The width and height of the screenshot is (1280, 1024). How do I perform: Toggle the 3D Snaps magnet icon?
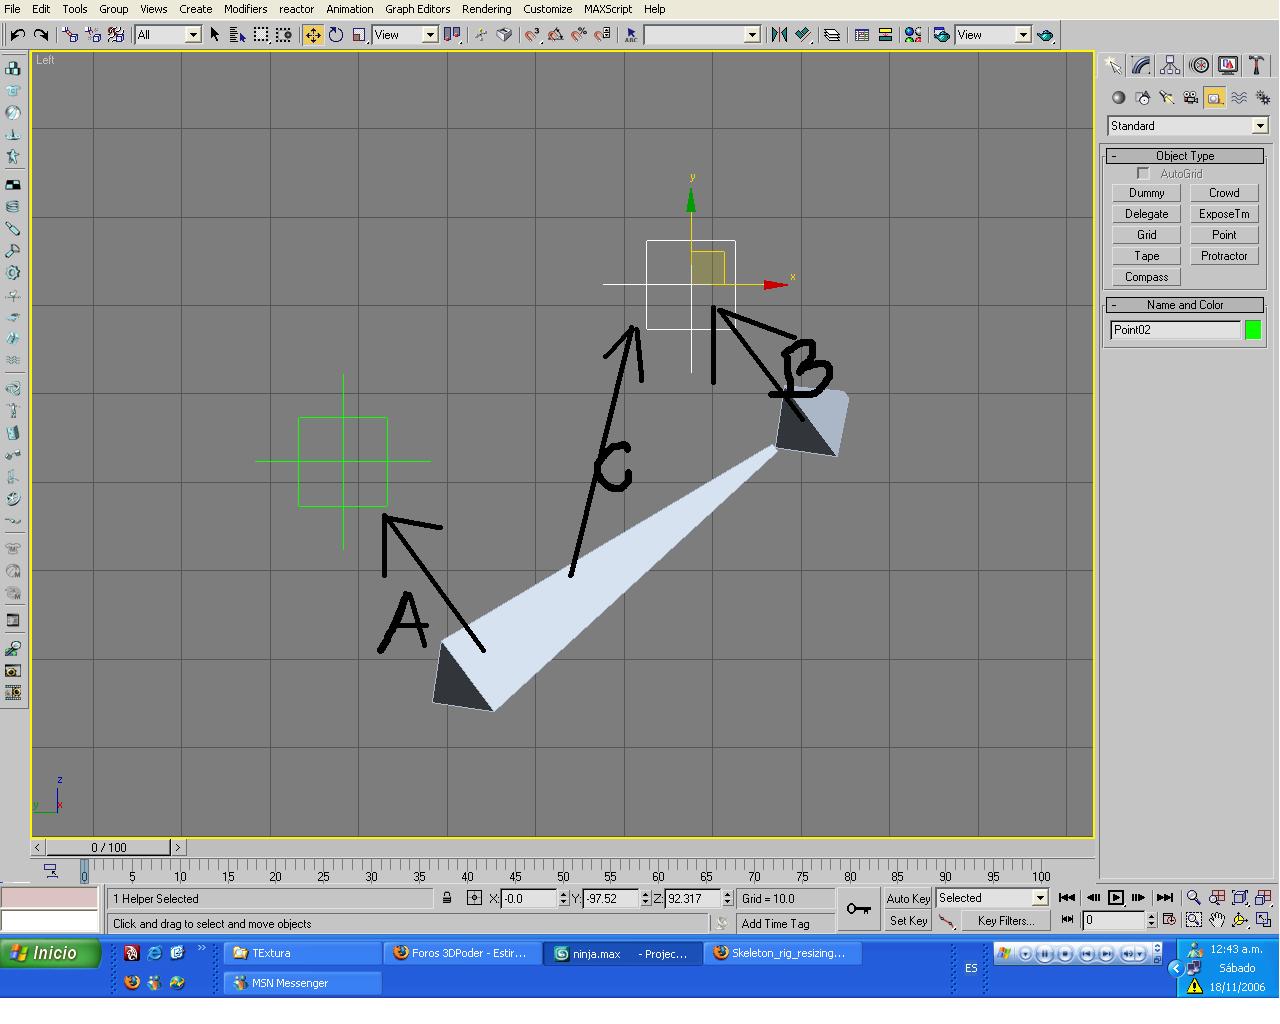coord(532,35)
